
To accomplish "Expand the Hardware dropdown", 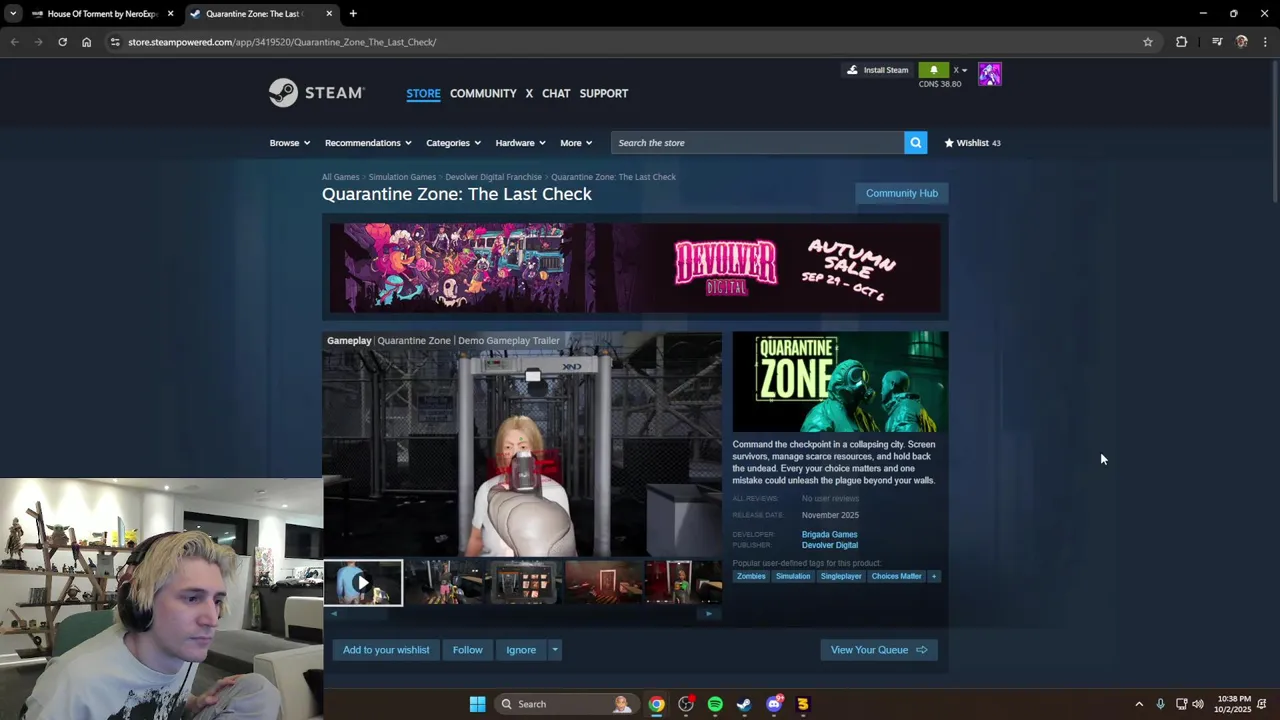I will click(x=520, y=143).
